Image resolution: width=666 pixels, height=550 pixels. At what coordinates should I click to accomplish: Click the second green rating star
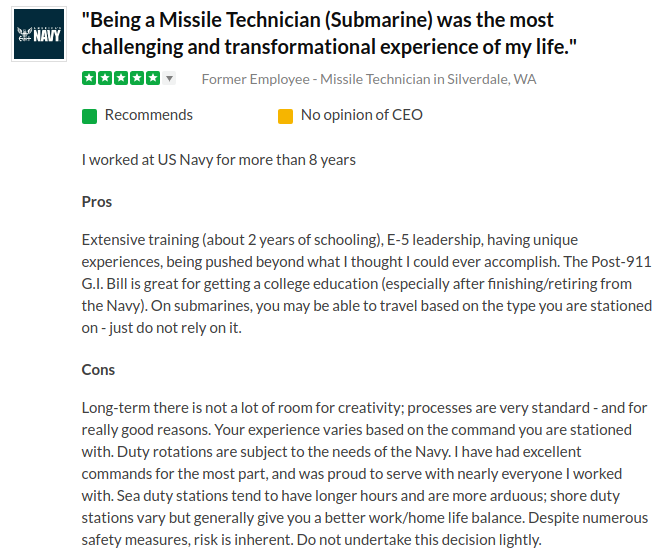pyautogui.click(x=105, y=78)
